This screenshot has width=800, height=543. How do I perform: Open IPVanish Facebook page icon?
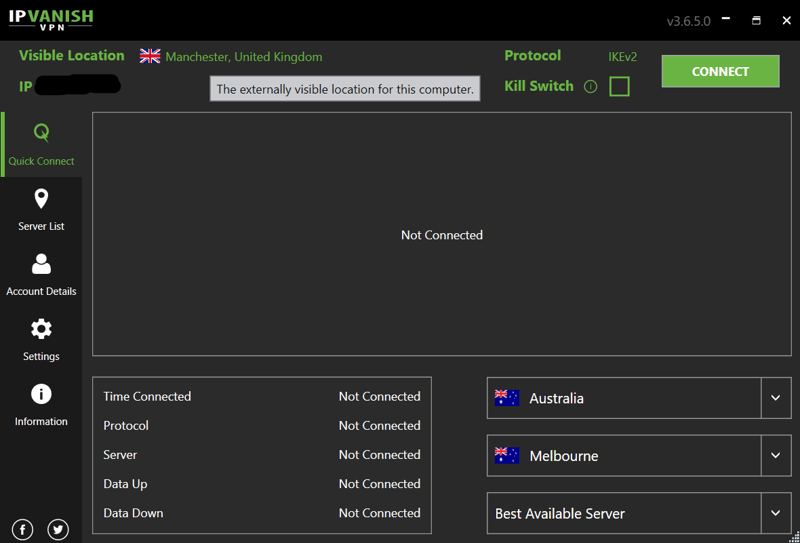click(x=22, y=530)
